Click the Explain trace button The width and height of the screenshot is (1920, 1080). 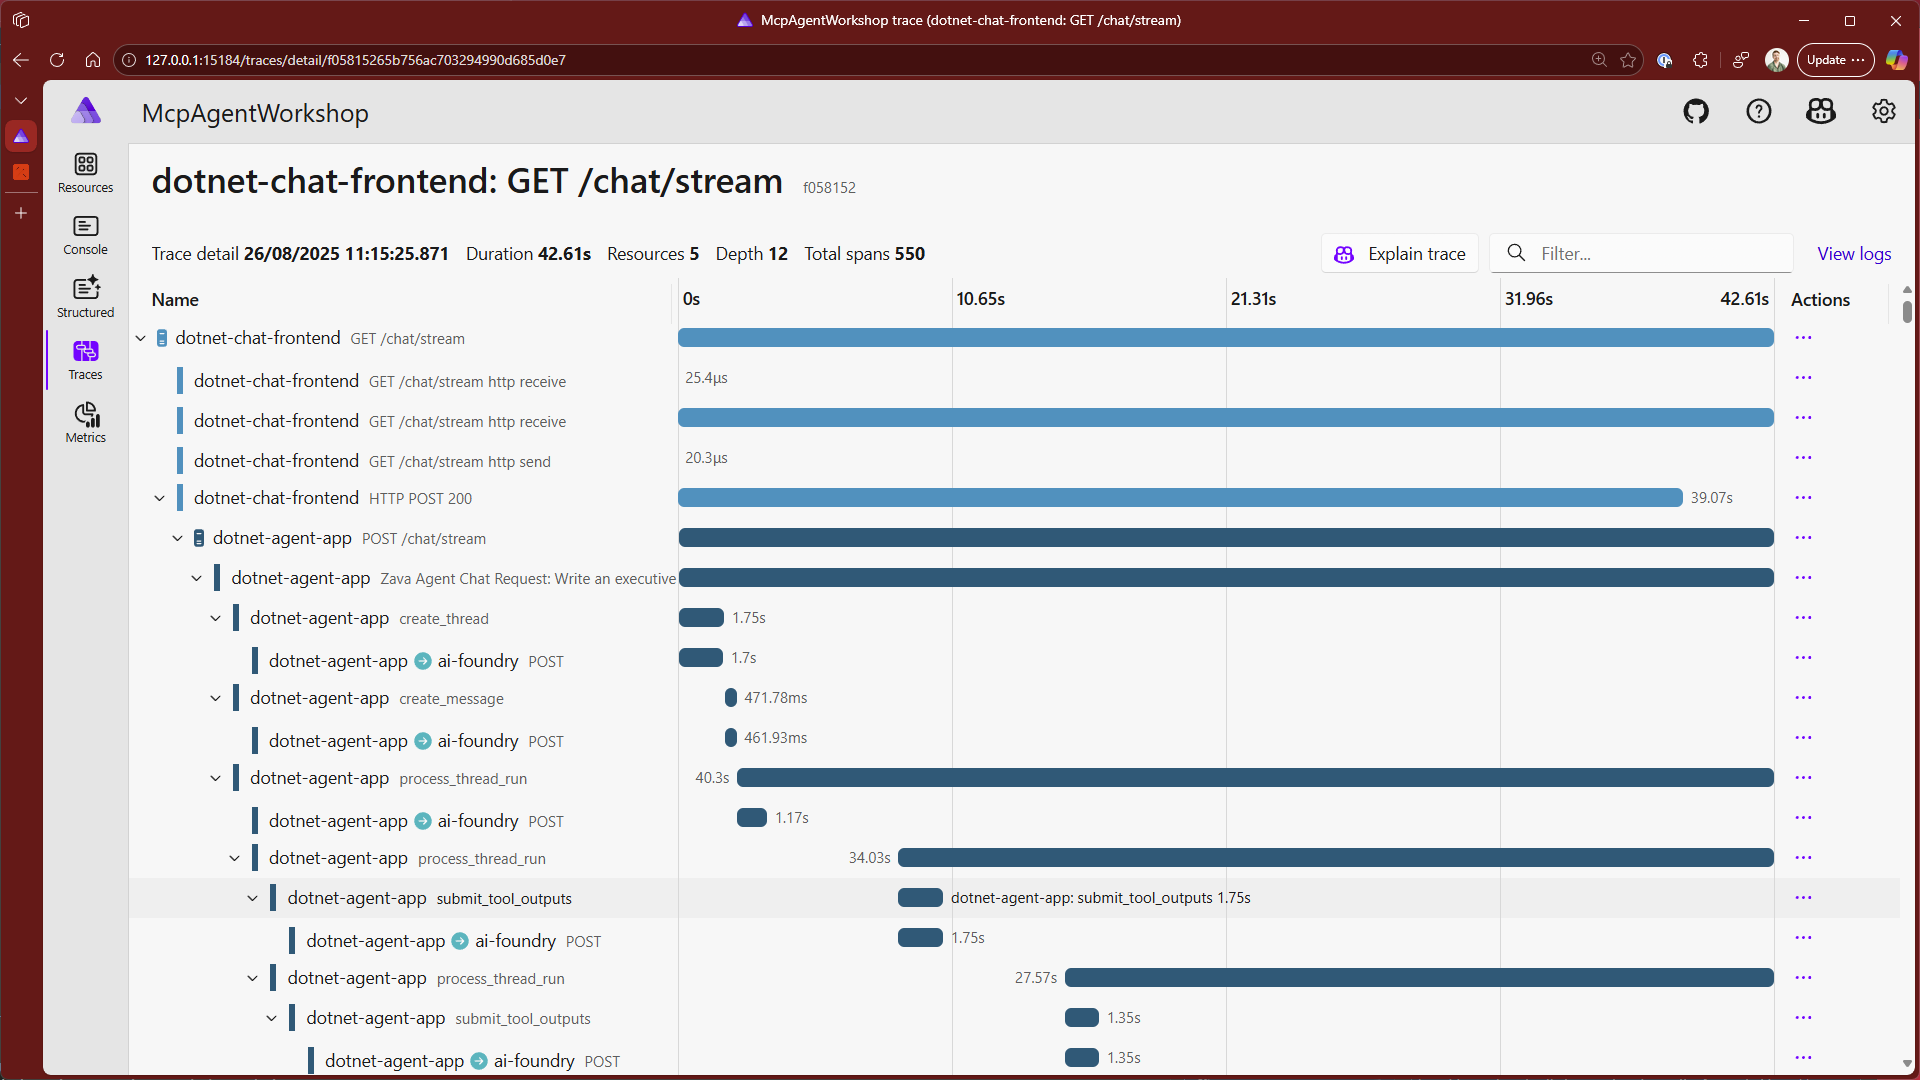click(1400, 254)
